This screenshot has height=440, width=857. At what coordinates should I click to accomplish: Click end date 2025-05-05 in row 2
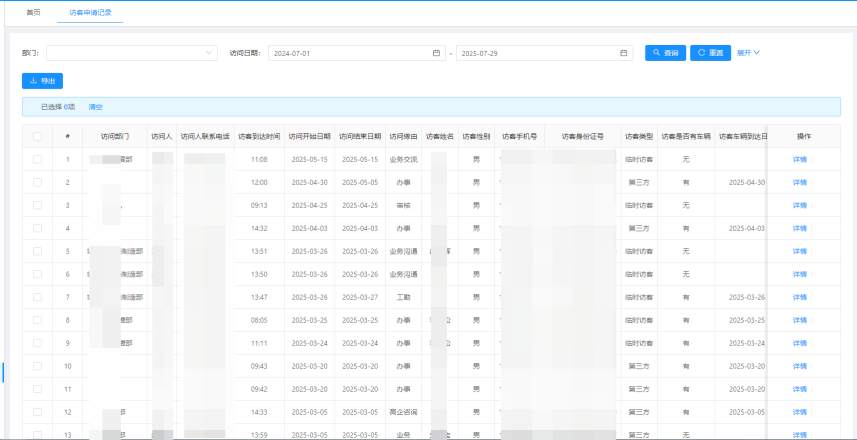coord(360,183)
